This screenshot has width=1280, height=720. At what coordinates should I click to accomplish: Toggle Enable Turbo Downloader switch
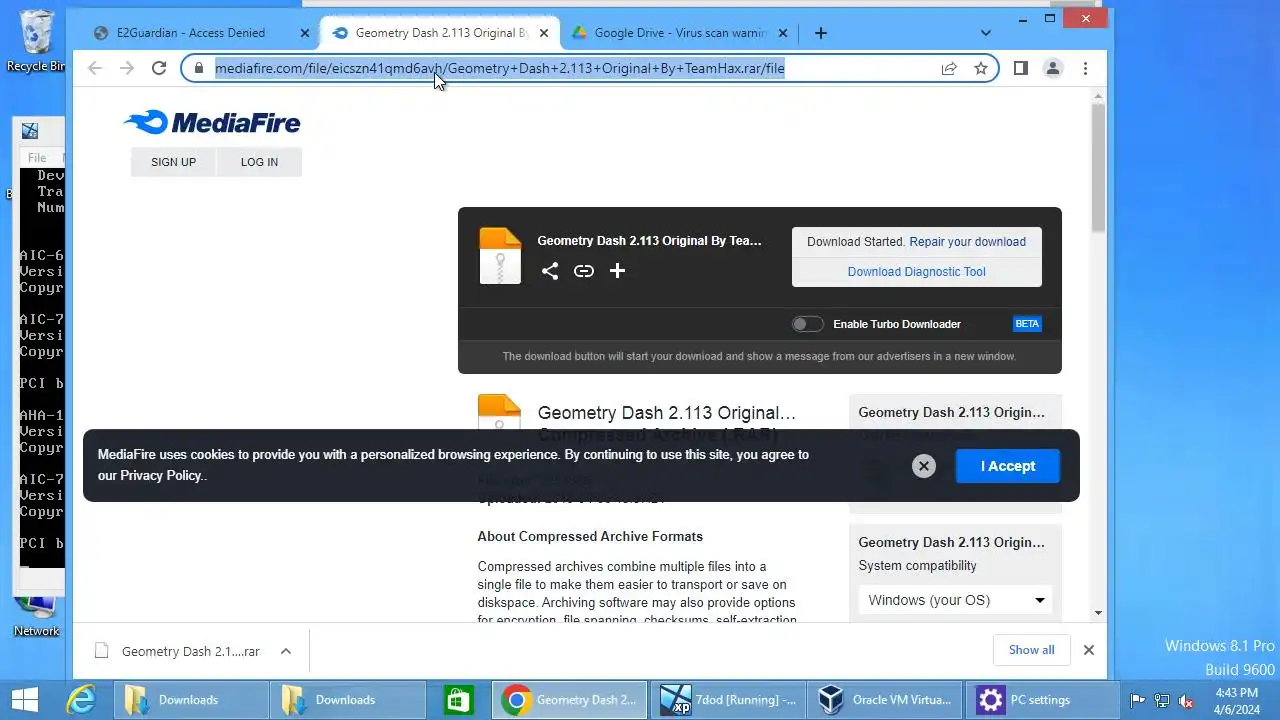[x=807, y=324]
